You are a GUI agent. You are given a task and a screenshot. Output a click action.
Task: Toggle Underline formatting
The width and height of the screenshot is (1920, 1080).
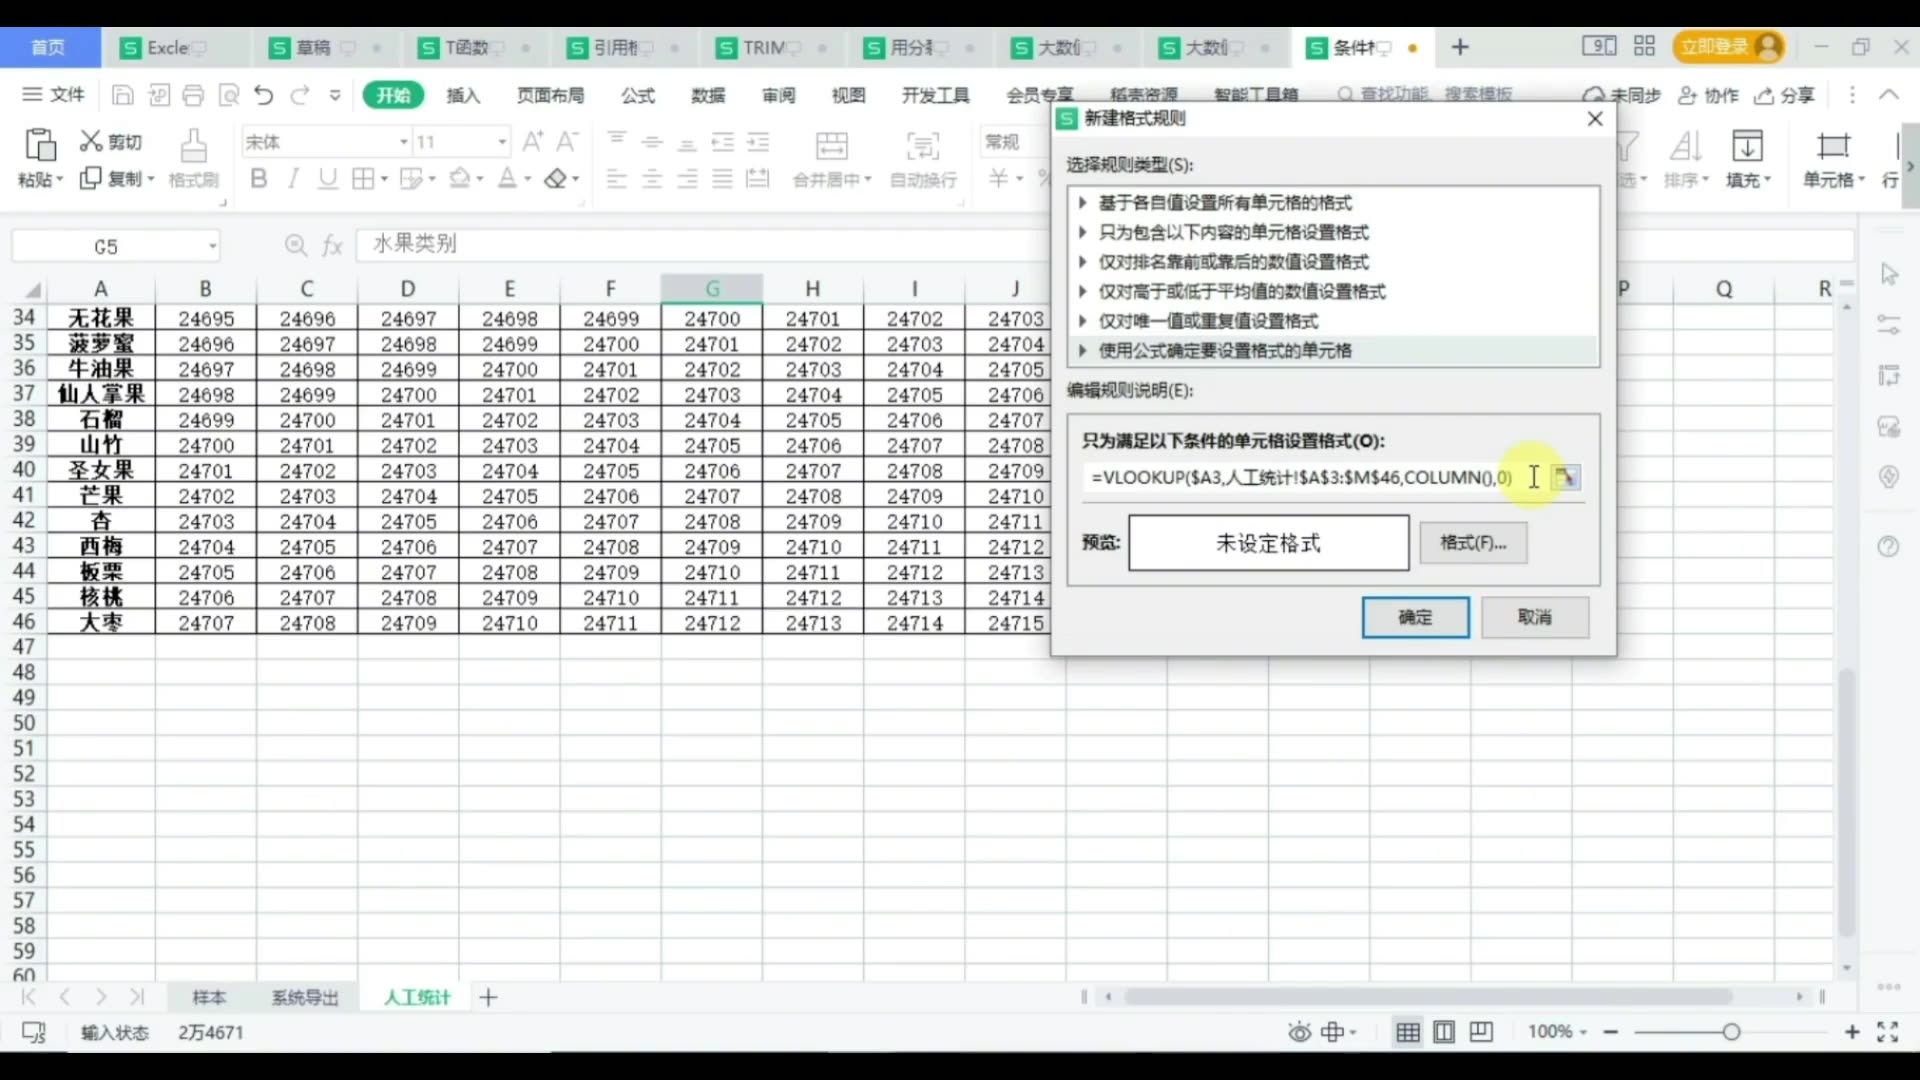coord(327,179)
